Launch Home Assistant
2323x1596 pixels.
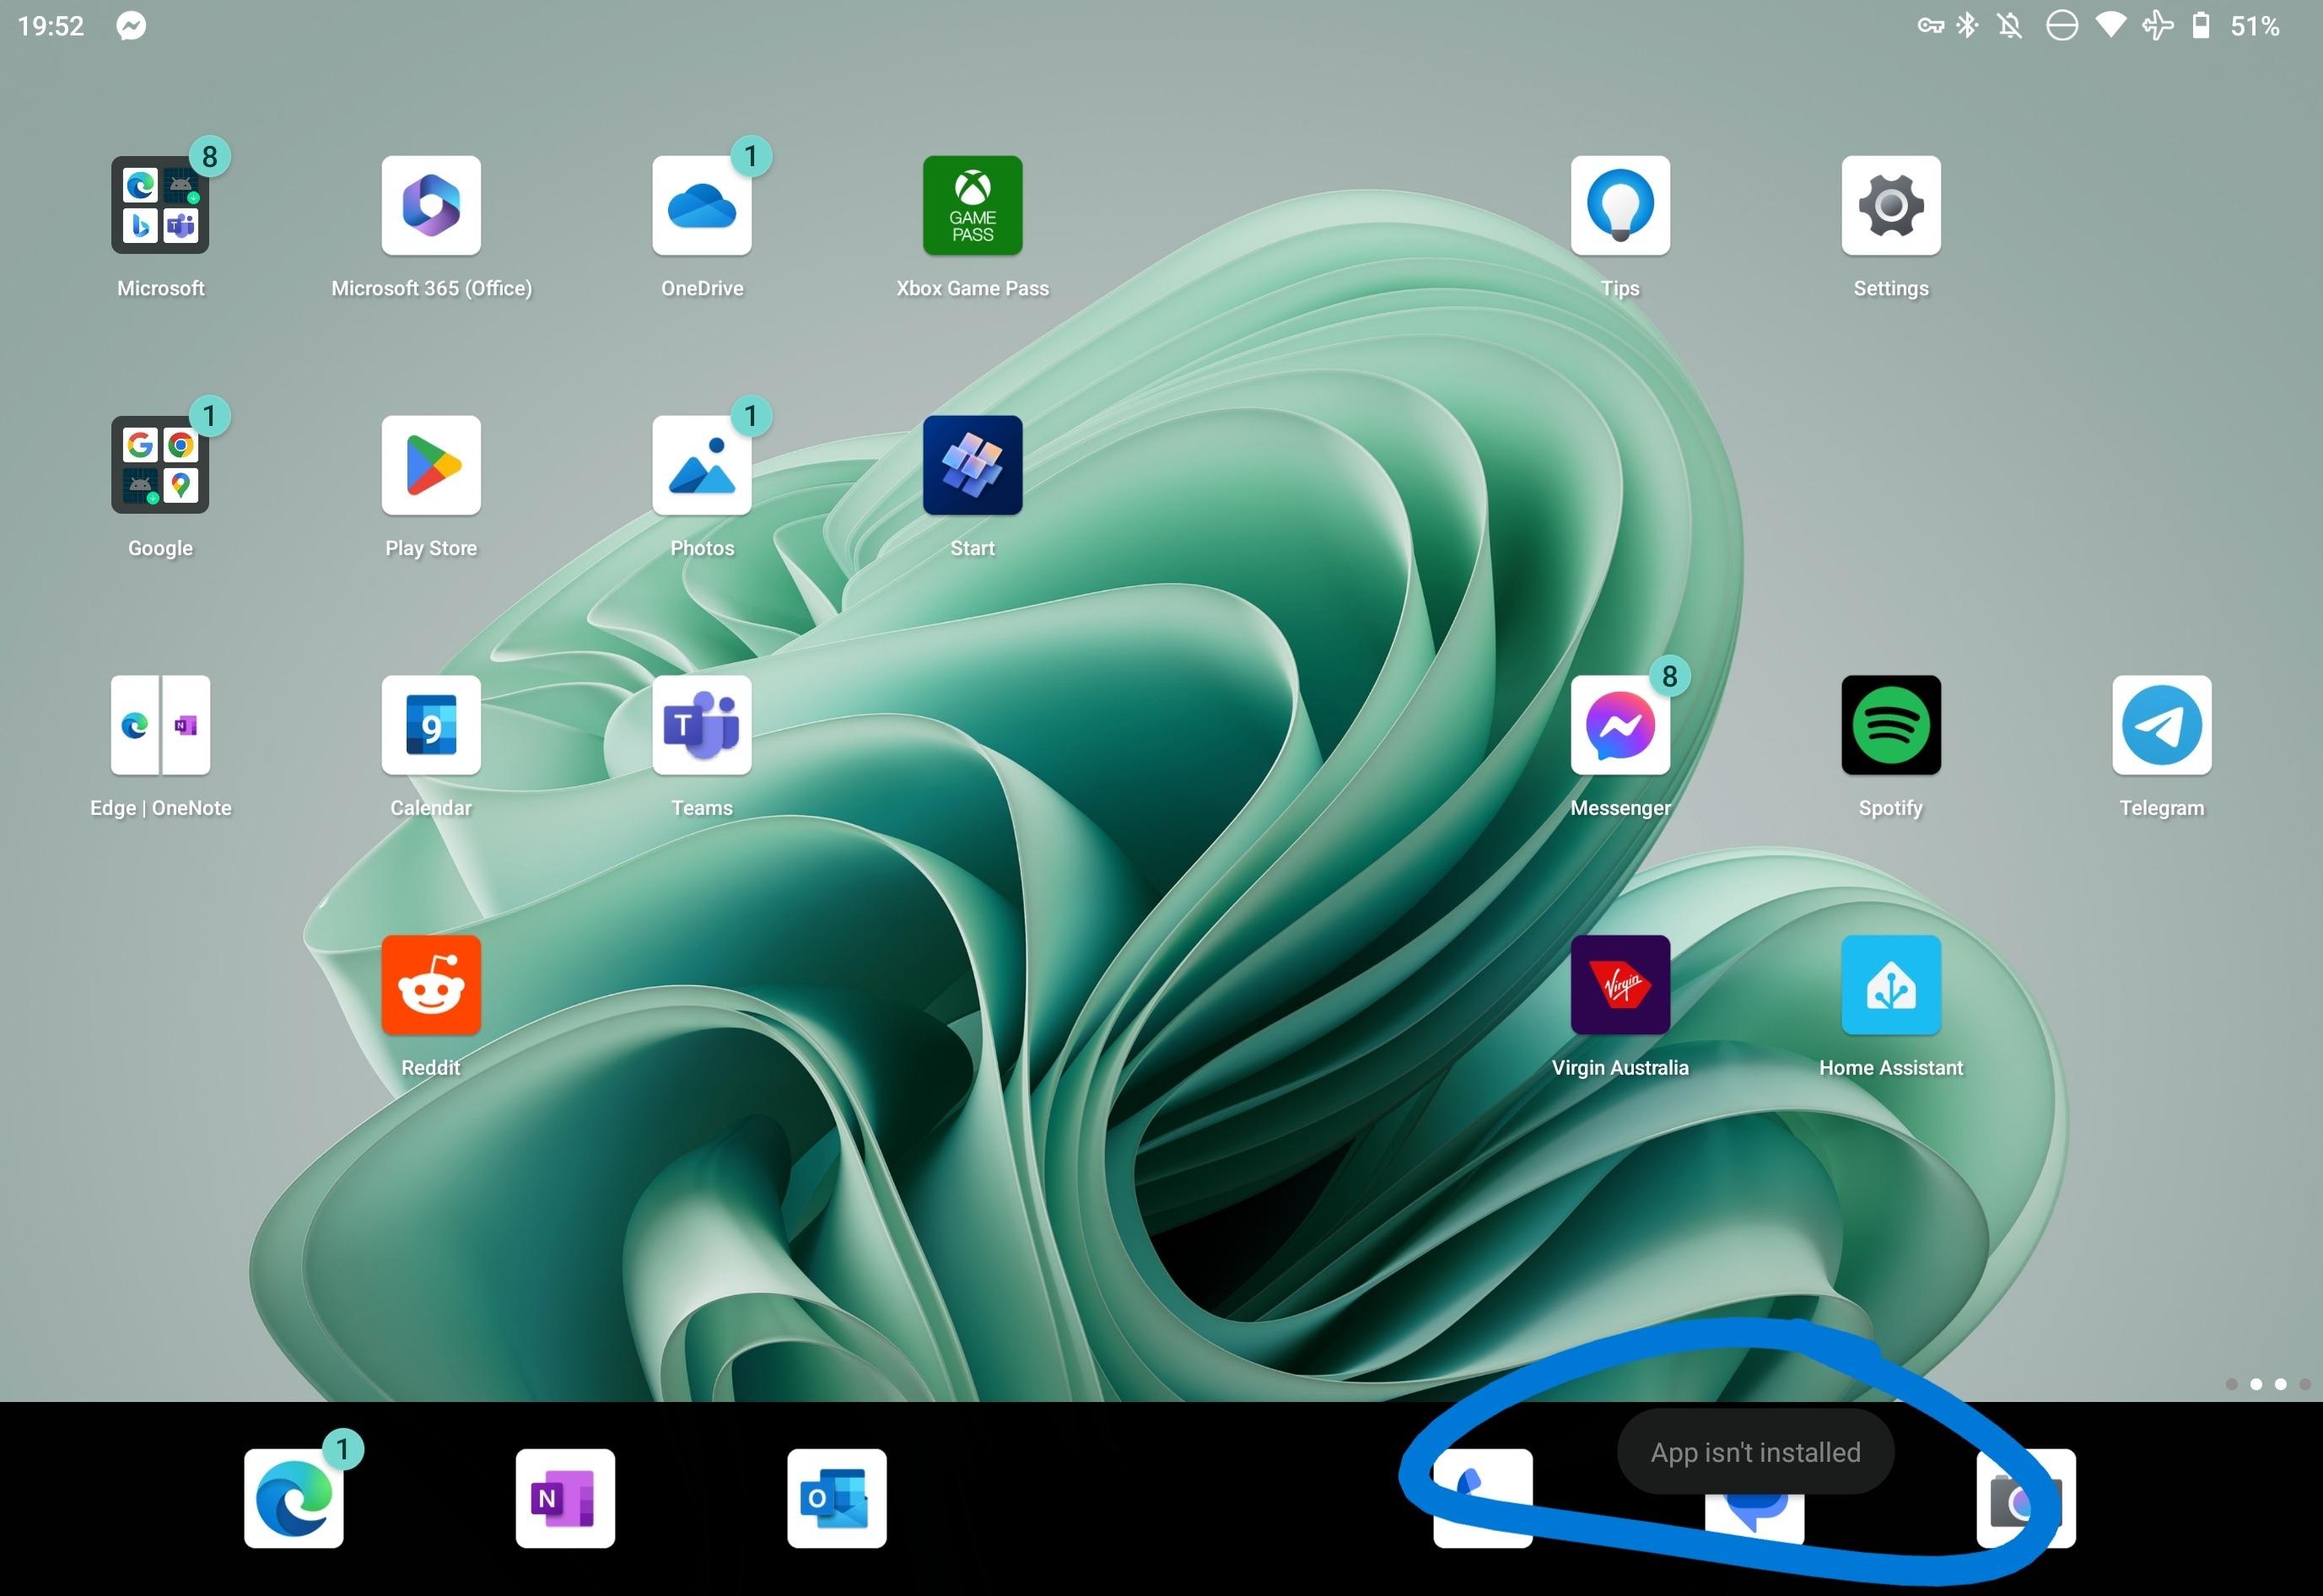point(1891,985)
